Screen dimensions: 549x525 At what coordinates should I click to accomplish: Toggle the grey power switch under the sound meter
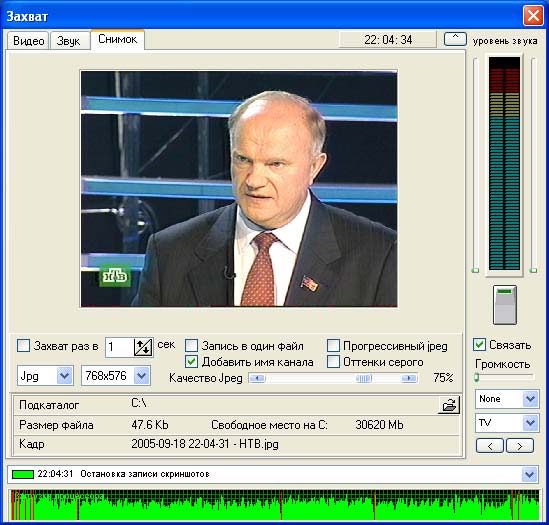[x=505, y=305]
